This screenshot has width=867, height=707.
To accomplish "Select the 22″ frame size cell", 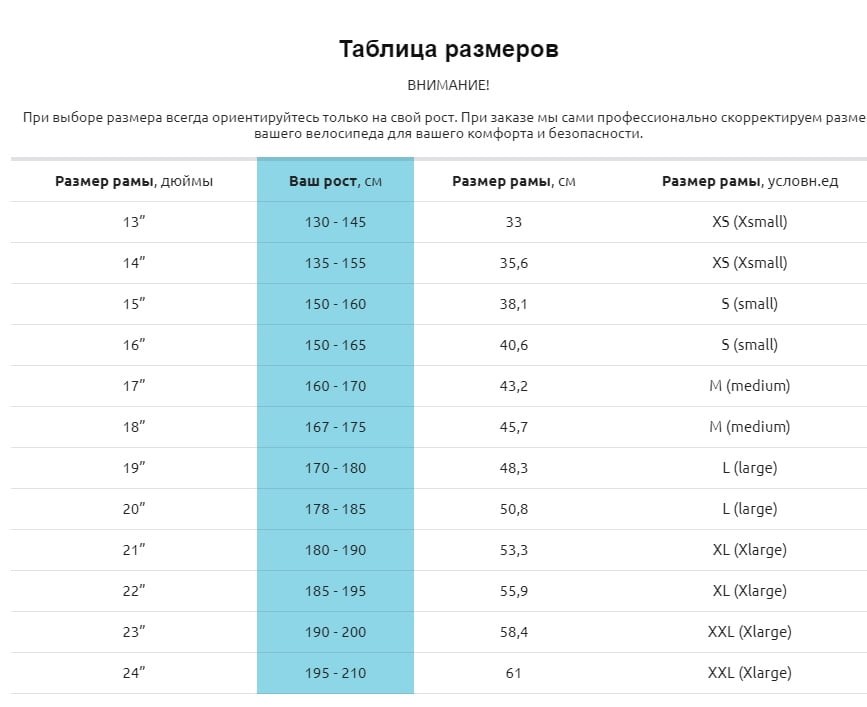I will [x=134, y=591].
